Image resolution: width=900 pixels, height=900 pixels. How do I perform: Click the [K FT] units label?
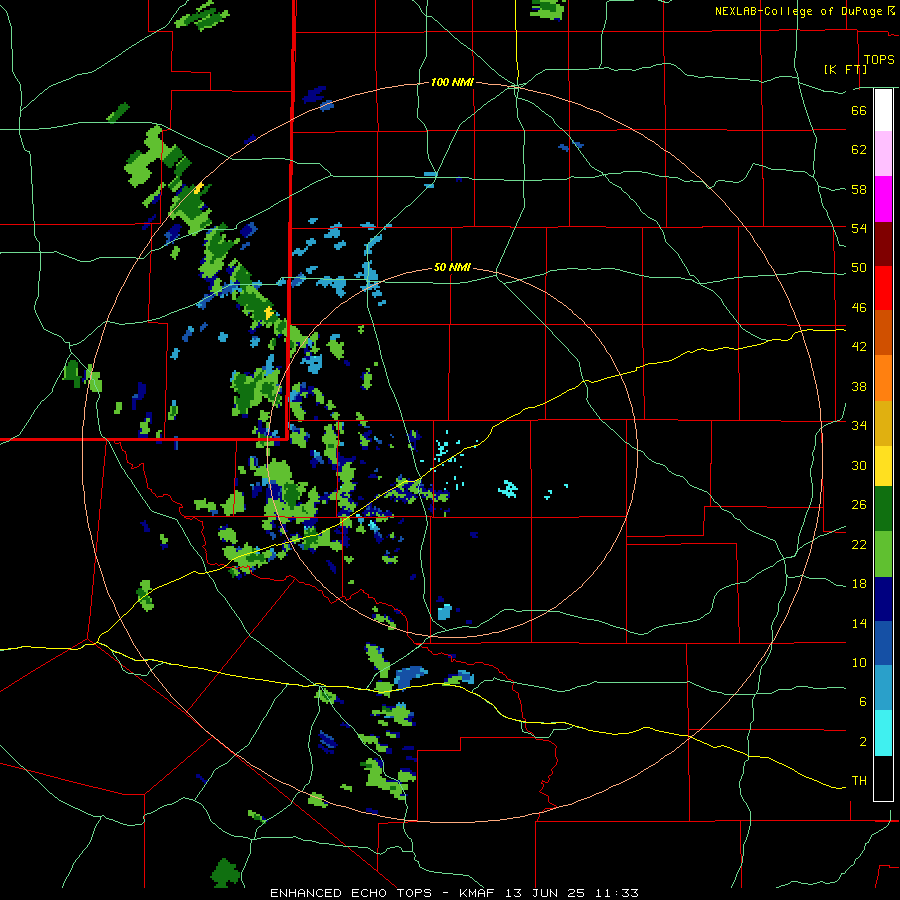(845, 69)
